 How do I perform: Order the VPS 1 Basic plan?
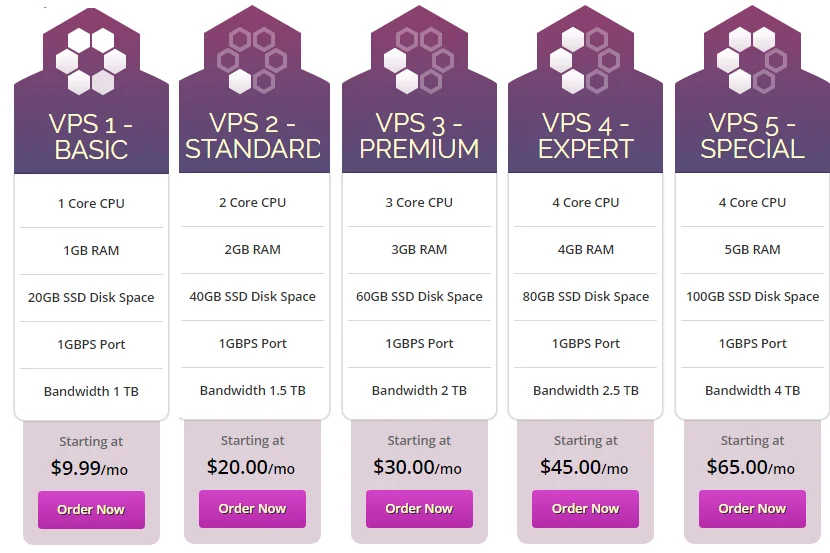point(91,510)
